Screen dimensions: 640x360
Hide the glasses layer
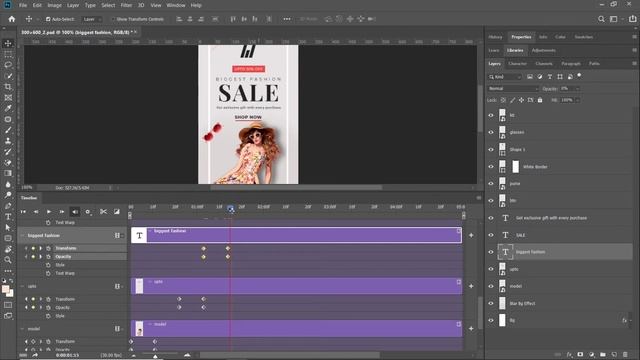pyautogui.click(x=491, y=132)
